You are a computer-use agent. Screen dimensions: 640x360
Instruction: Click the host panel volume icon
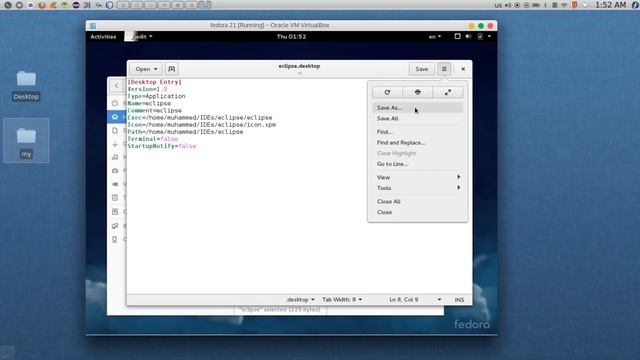point(508,5)
